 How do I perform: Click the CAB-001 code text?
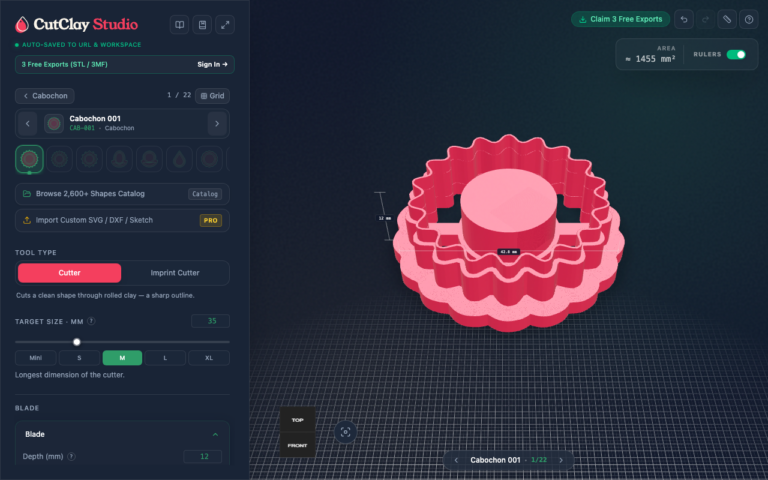coord(82,128)
